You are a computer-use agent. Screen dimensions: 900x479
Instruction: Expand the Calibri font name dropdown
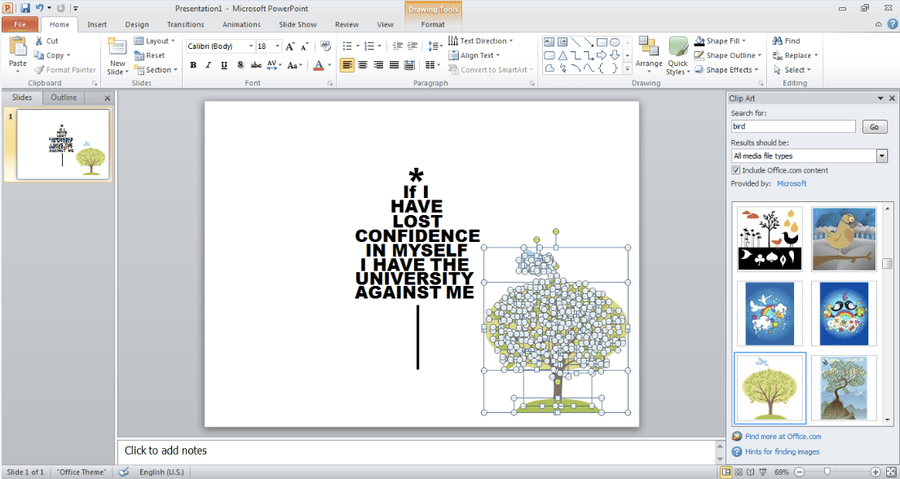[251, 46]
